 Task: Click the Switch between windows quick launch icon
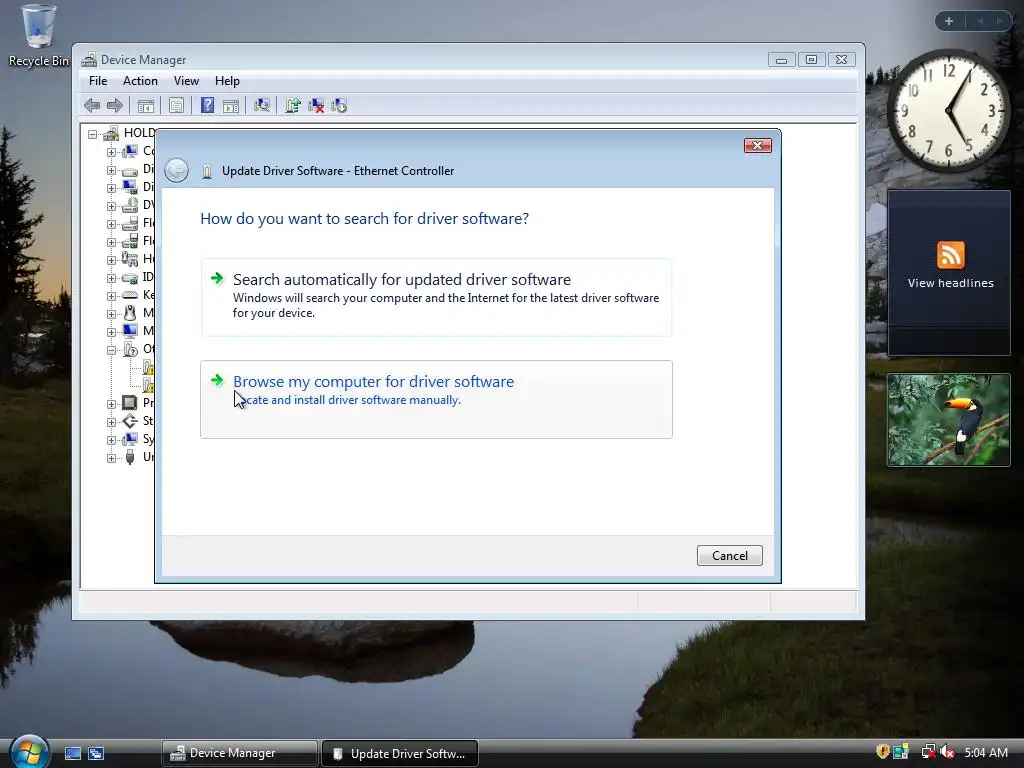pyautogui.click(x=96, y=754)
